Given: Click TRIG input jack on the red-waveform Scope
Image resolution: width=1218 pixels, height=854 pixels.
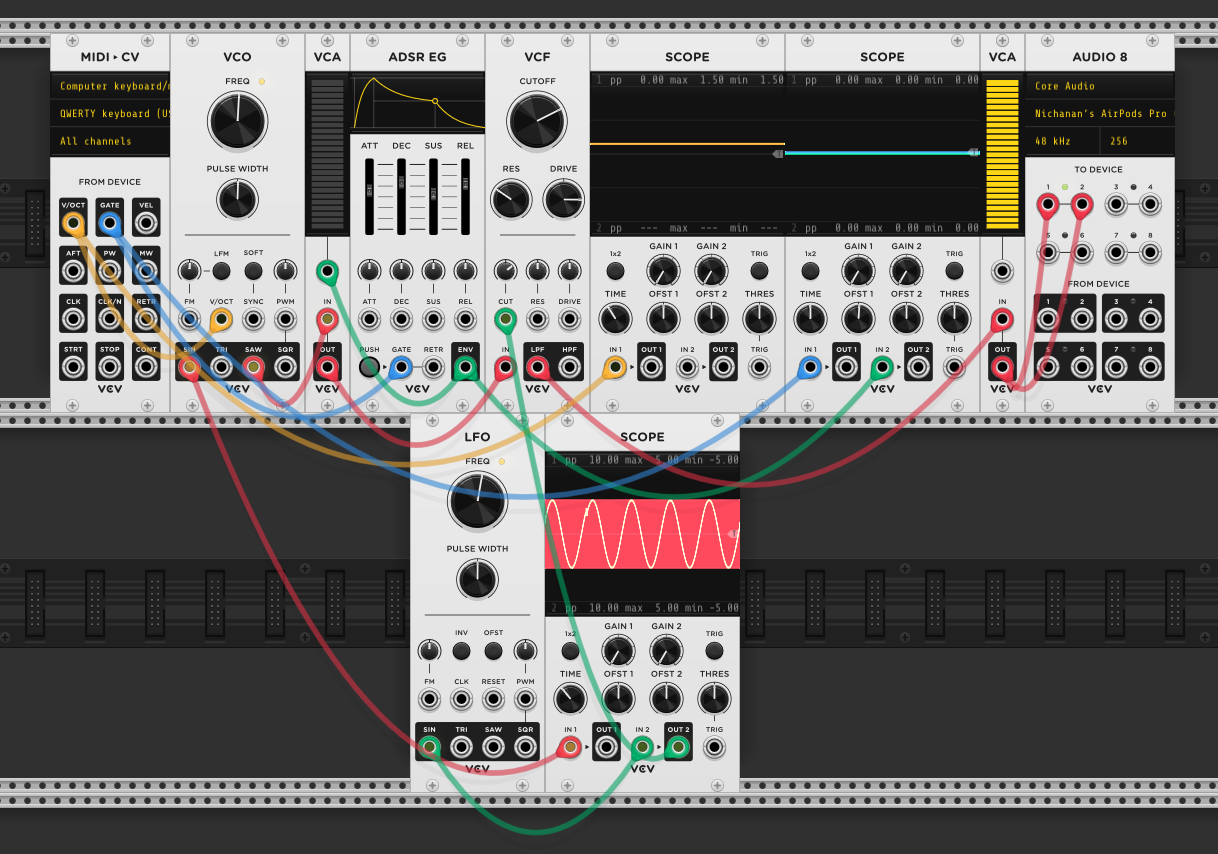Looking at the screenshot, I should (714, 747).
